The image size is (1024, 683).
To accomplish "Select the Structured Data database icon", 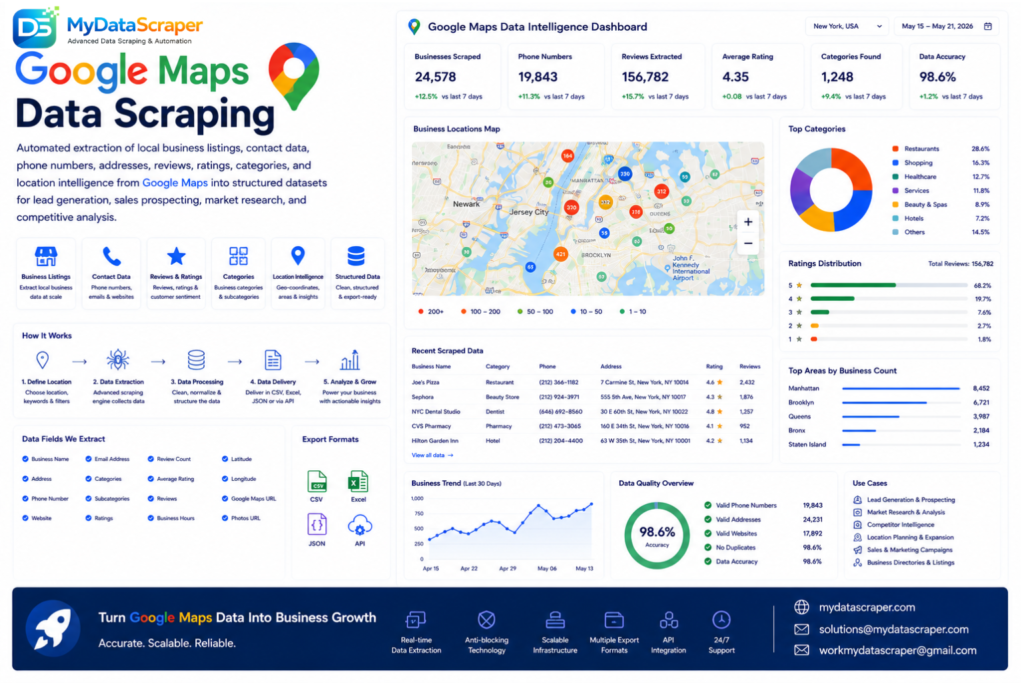I will [x=357, y=256].
